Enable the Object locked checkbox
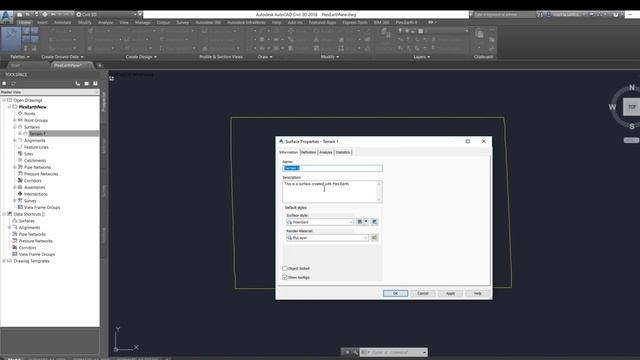The image size is (640, 360). pos(285,268)
